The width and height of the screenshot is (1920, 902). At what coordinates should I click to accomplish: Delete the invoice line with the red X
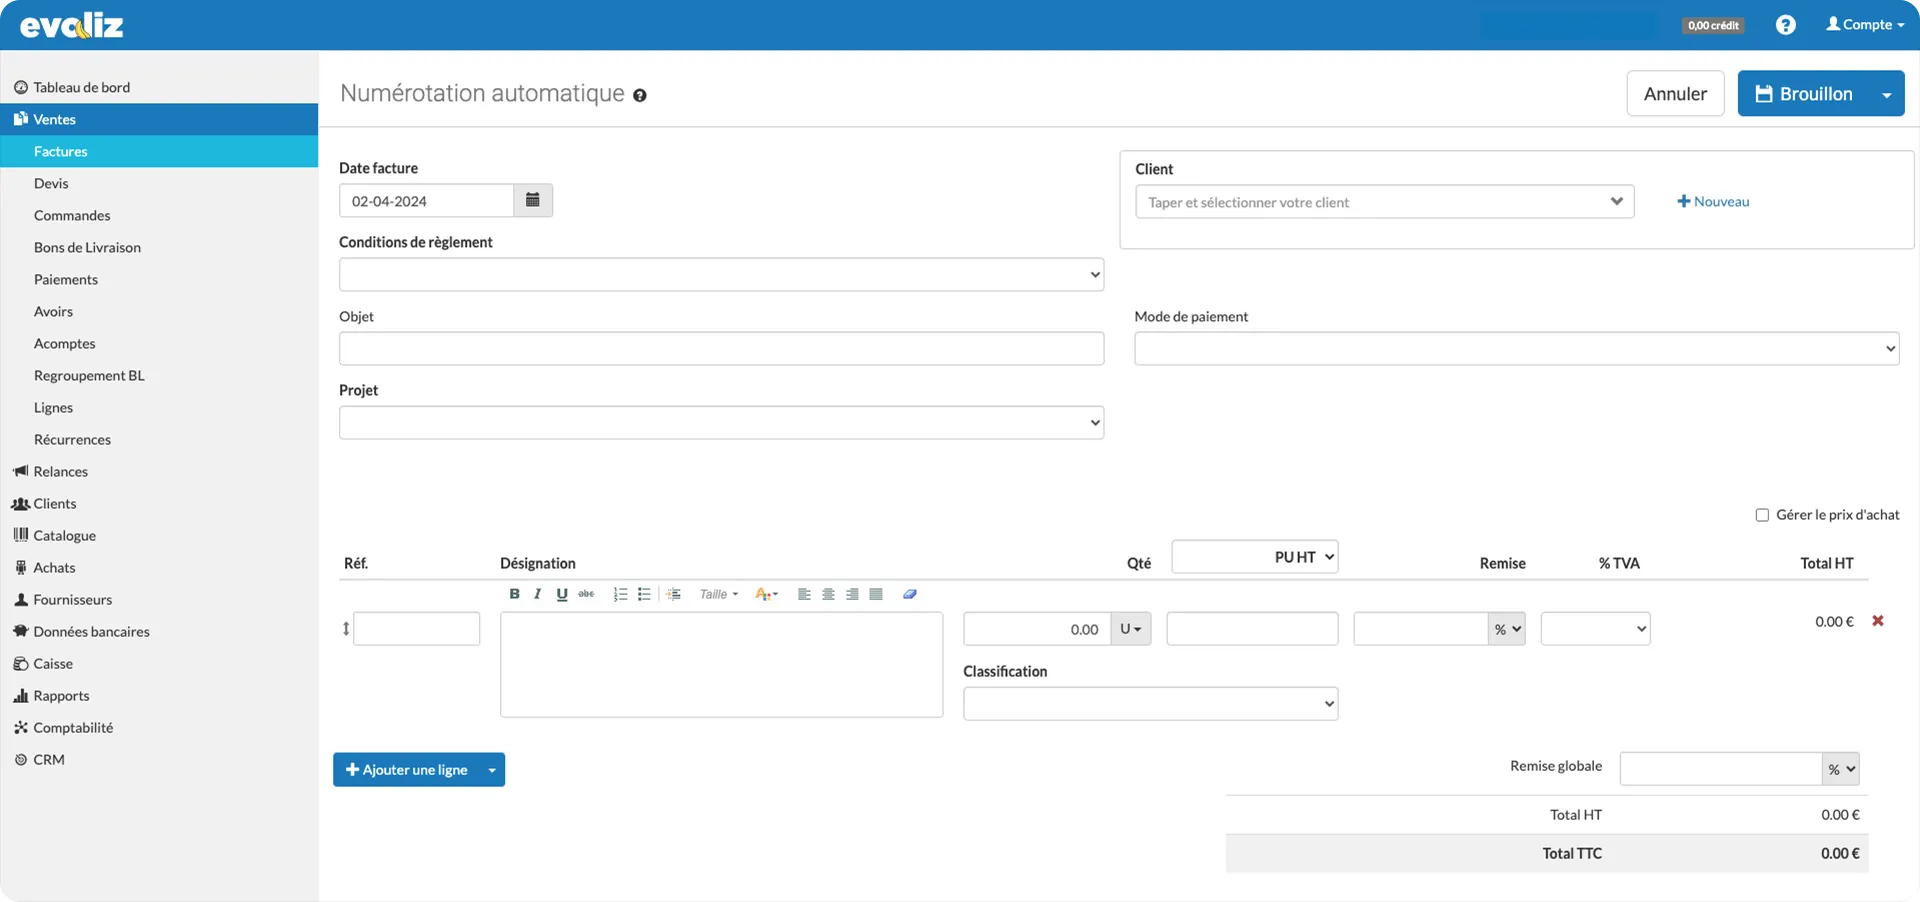[1878, 621]
